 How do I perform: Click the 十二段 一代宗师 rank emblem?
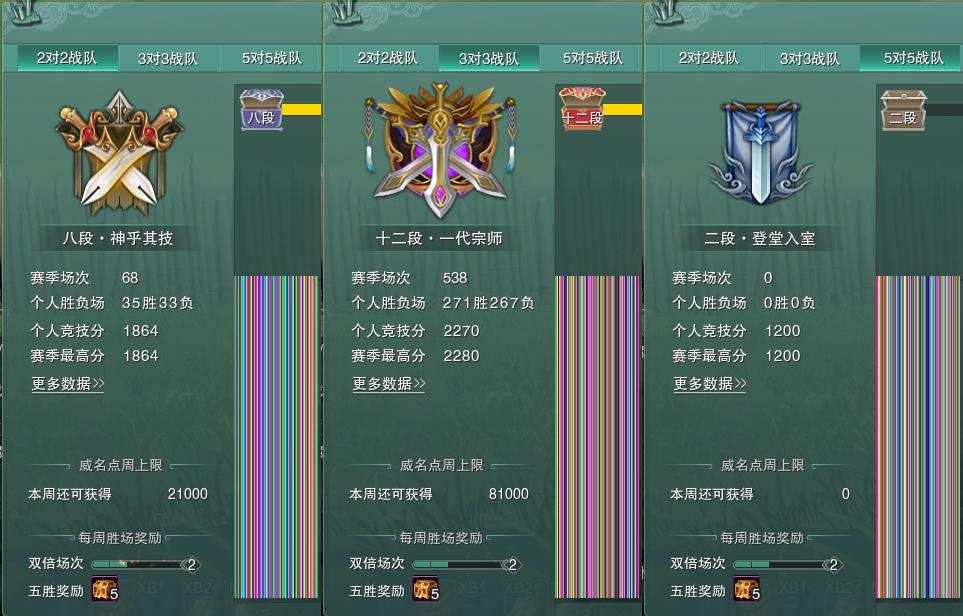[x=440, y=150]
